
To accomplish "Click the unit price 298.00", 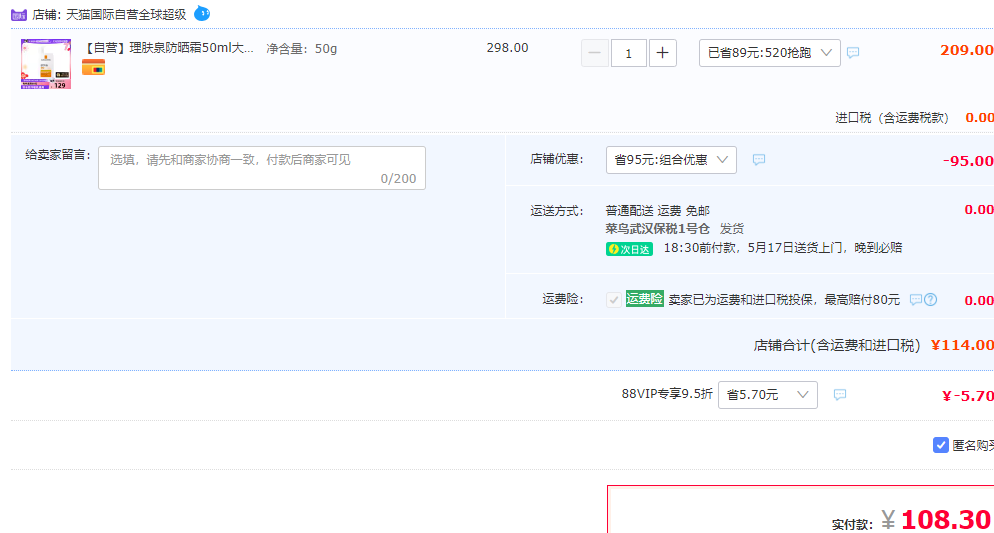I will [507, 48].
